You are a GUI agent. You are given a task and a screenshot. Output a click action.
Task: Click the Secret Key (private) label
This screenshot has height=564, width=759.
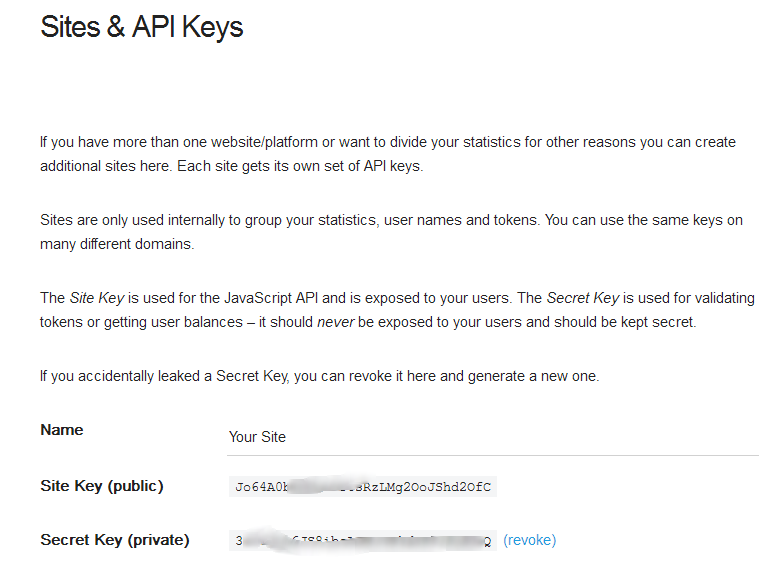tap(115, 540)
